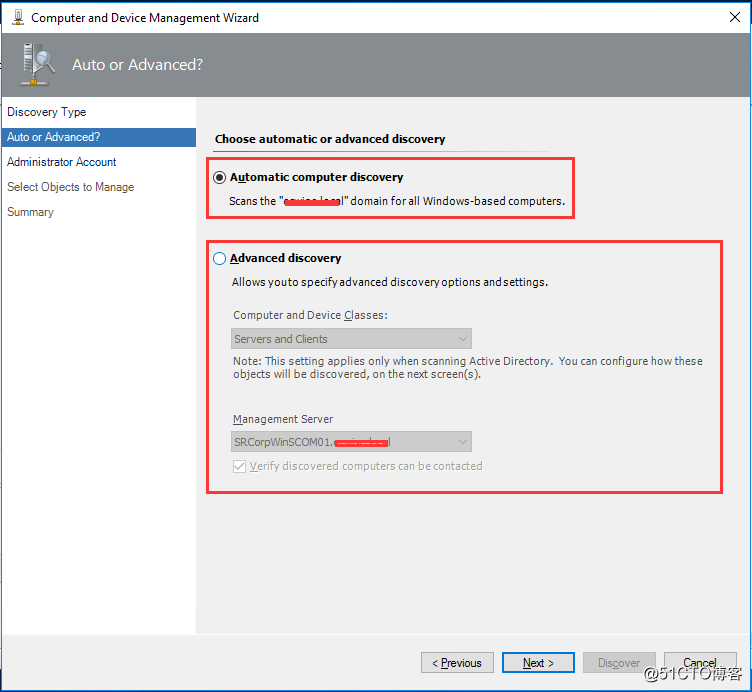Open the Select Objects to Manage step
The image size is (752, 692).
coord(70,187)
